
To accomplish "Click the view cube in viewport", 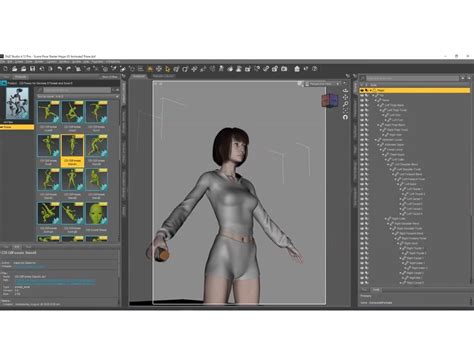I will pos(329,100).
